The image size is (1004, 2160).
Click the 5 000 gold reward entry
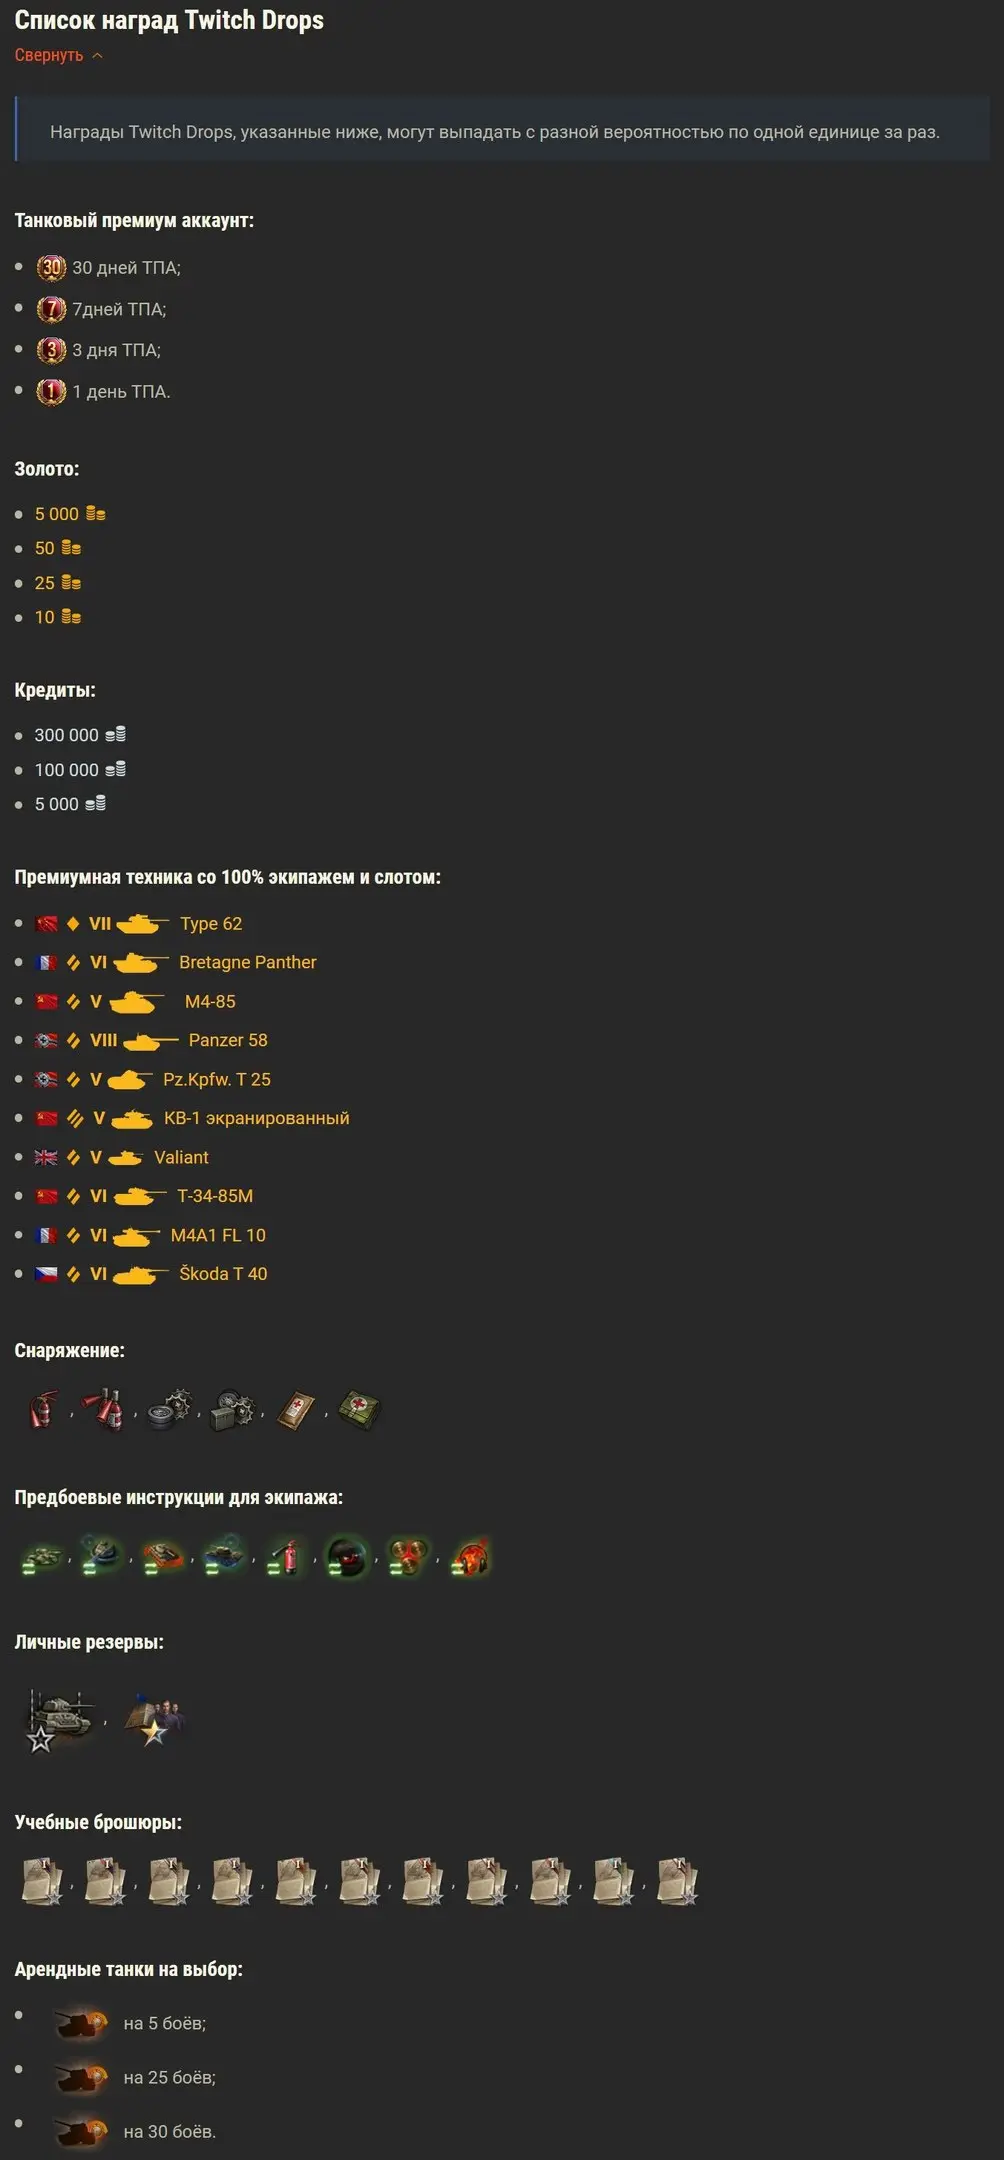[x=70, y=514]
